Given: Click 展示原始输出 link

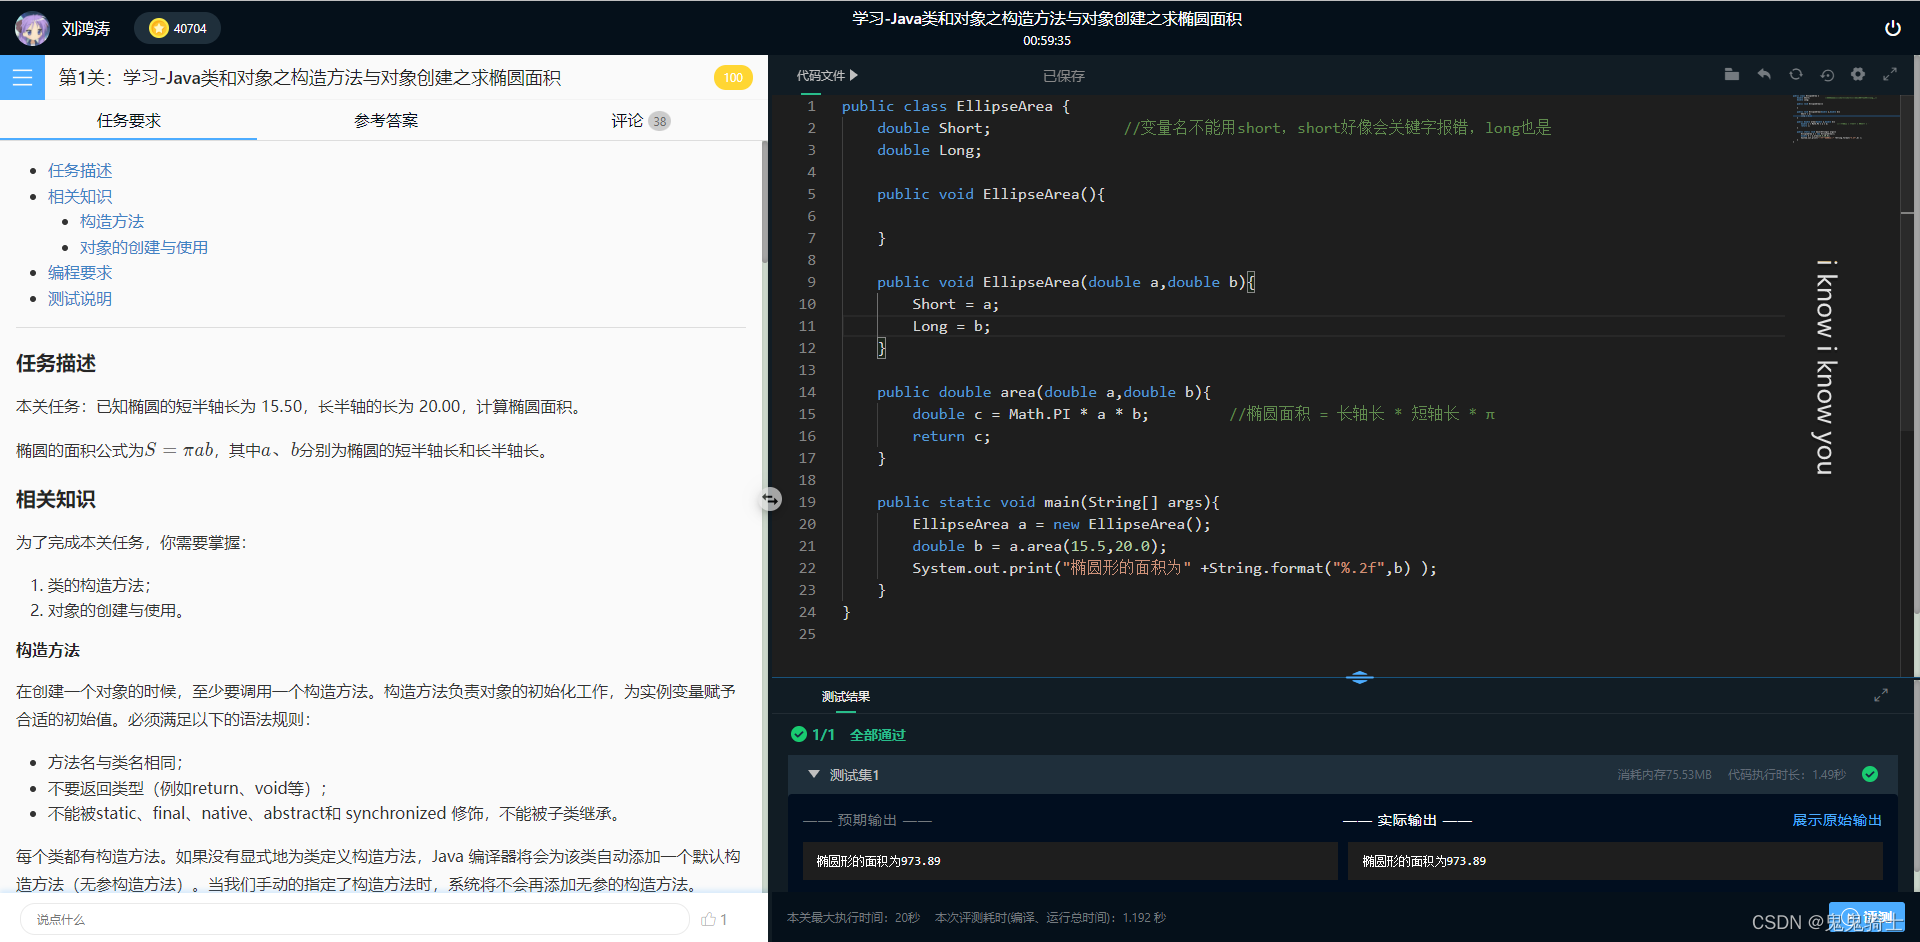Looking at the screenshot, I should click(1837, 820).
